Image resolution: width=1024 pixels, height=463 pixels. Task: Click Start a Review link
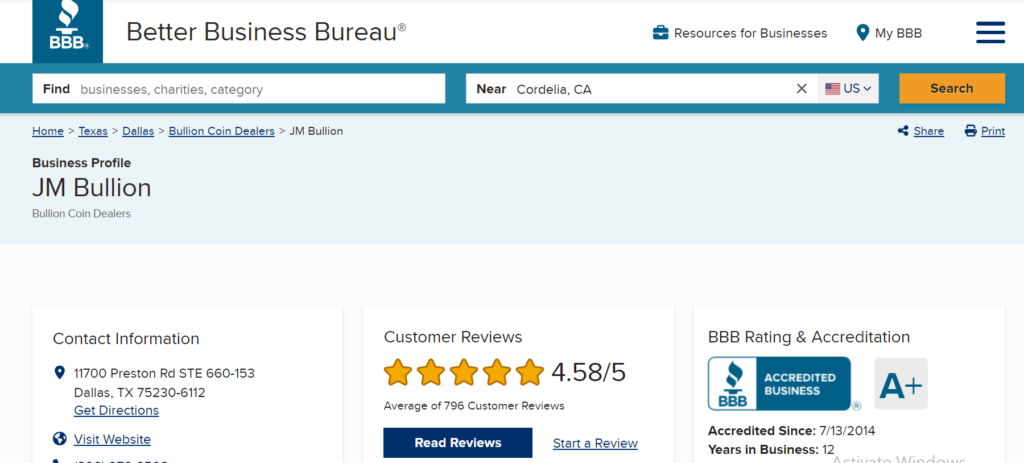click(x=595, y=443)
